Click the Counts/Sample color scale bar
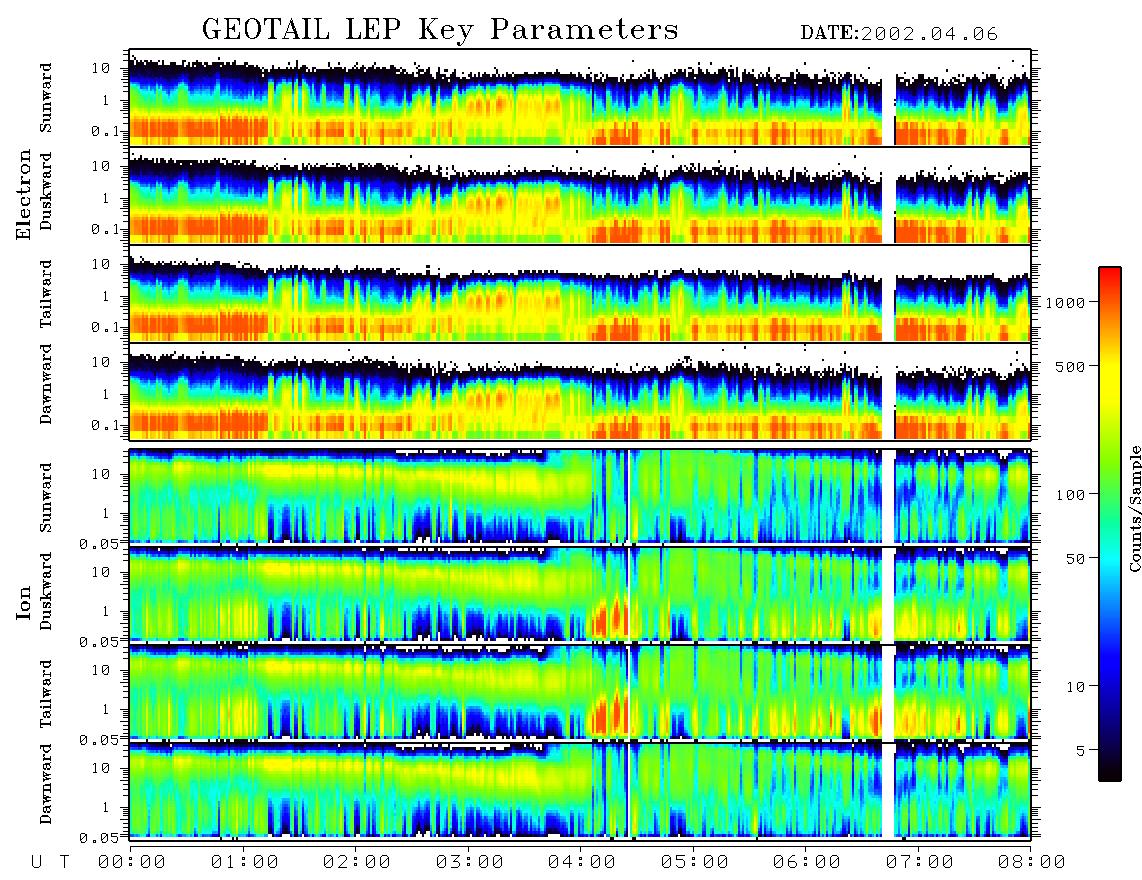Screen dimensions: 1142x880 click(1109, 524)
